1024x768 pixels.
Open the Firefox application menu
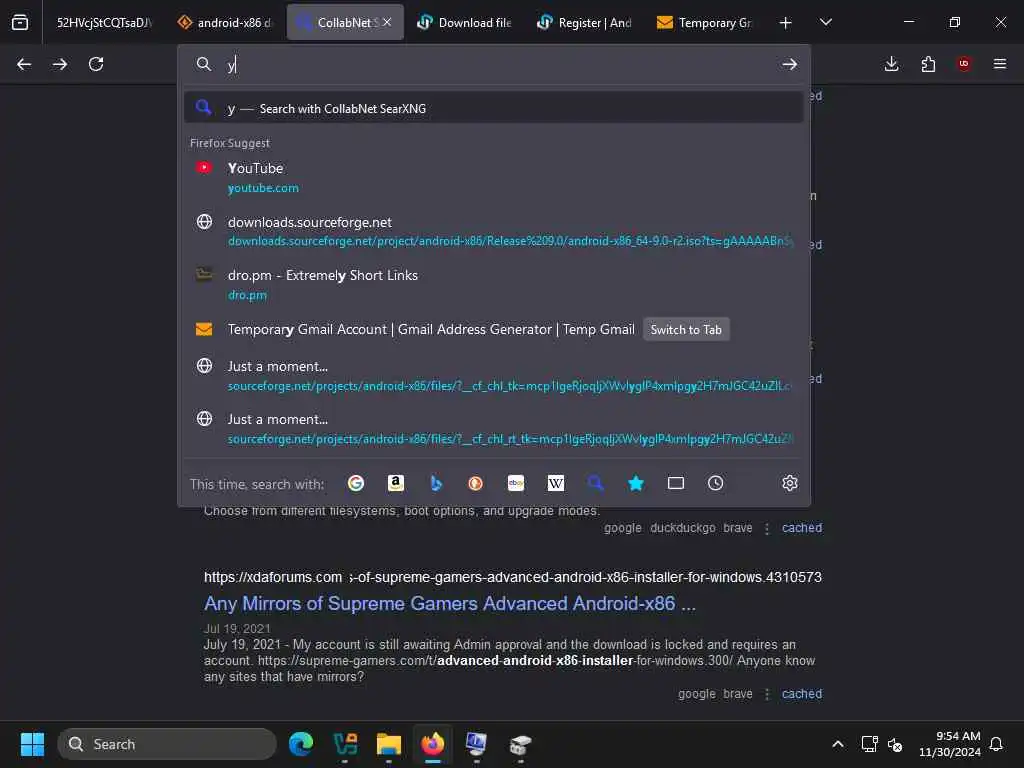click(1000, 64)
